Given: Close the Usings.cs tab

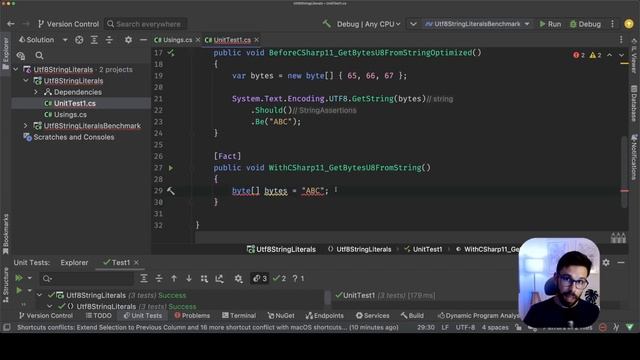Looking at the screenshot, I should point(198,40).
